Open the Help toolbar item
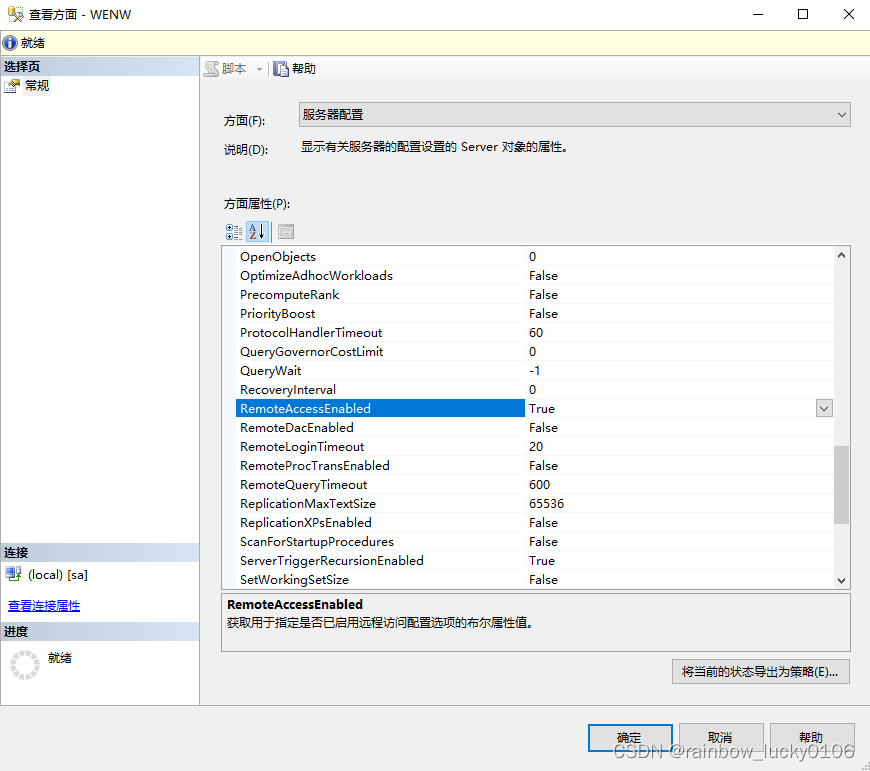 click(x=295, y=69)
